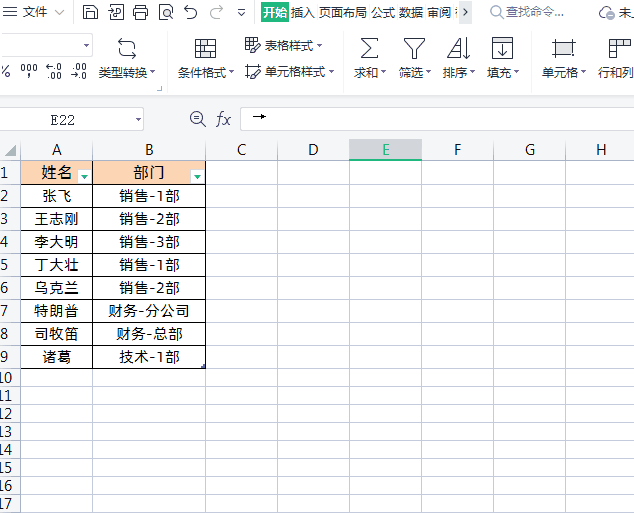Expand the 排序 dropdown arrow

(x=472, y=72)
